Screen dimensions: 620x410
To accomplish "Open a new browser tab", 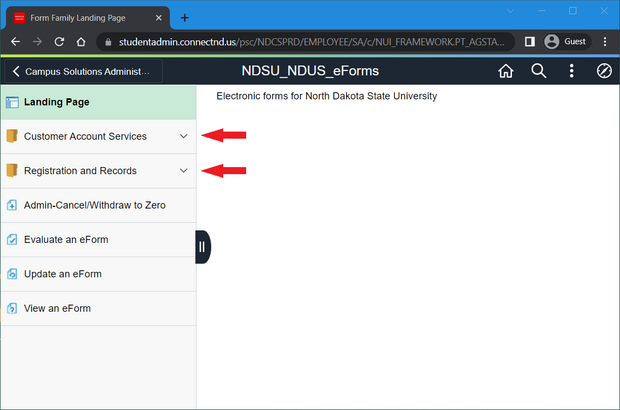I will 185,17.
